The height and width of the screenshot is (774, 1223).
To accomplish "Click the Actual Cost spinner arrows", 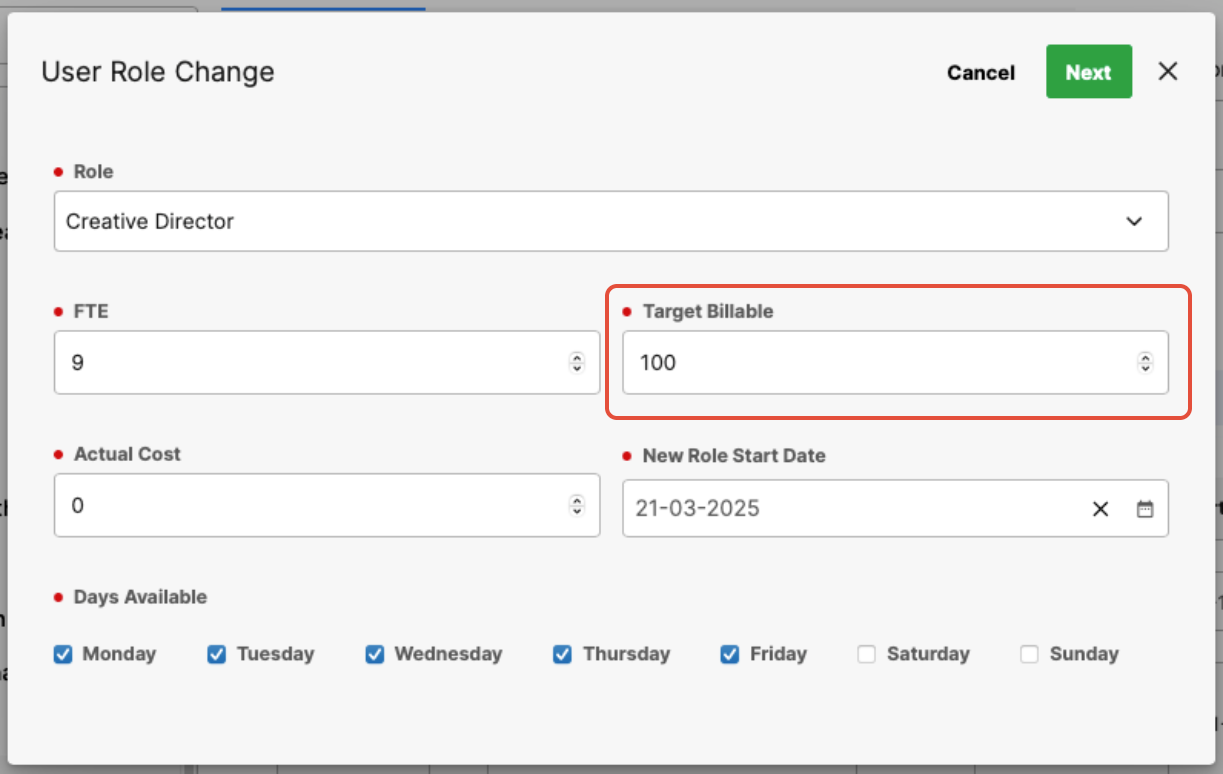I will pyautogui.click(x=577, y=505).
